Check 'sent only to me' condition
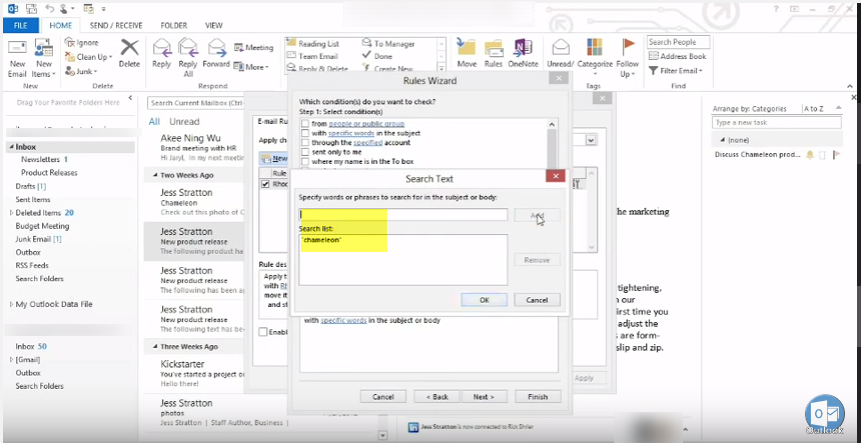861x443 pixels. (305, 152)
